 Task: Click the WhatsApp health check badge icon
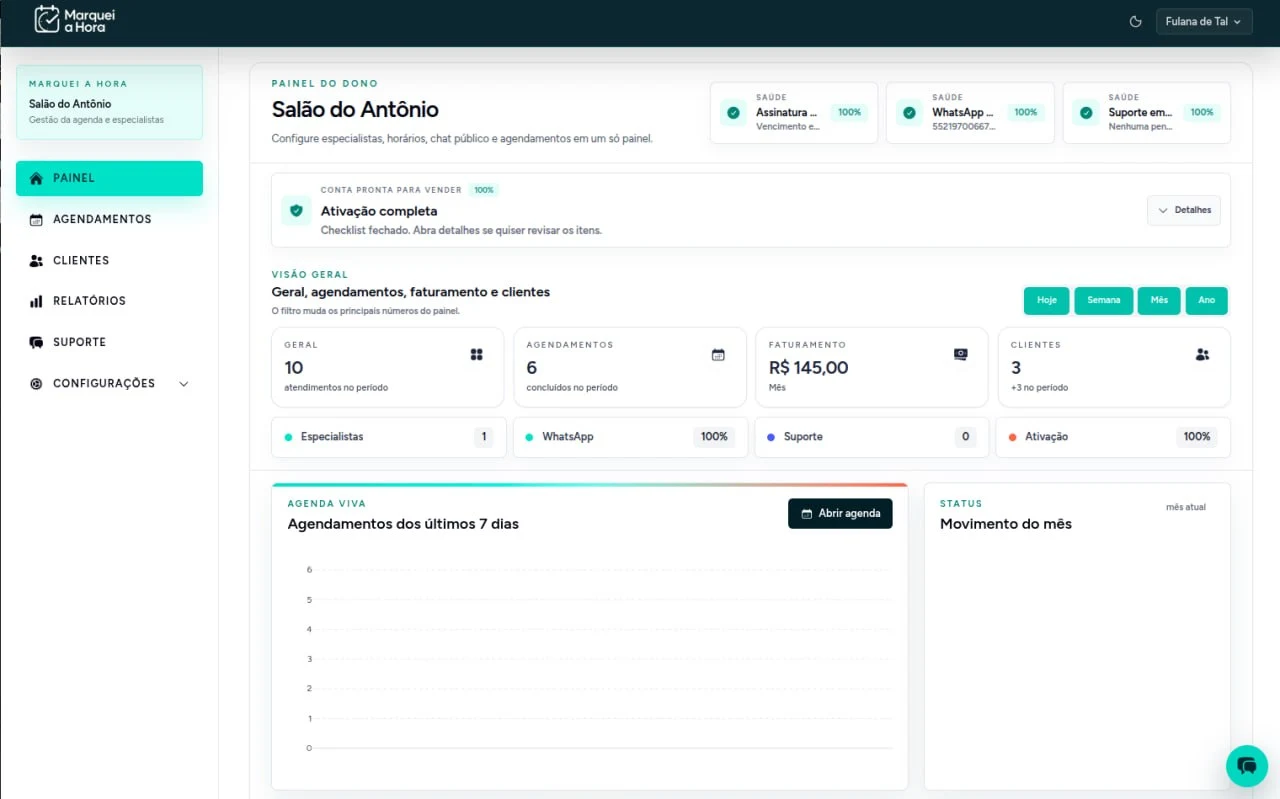tap(909, 113)
